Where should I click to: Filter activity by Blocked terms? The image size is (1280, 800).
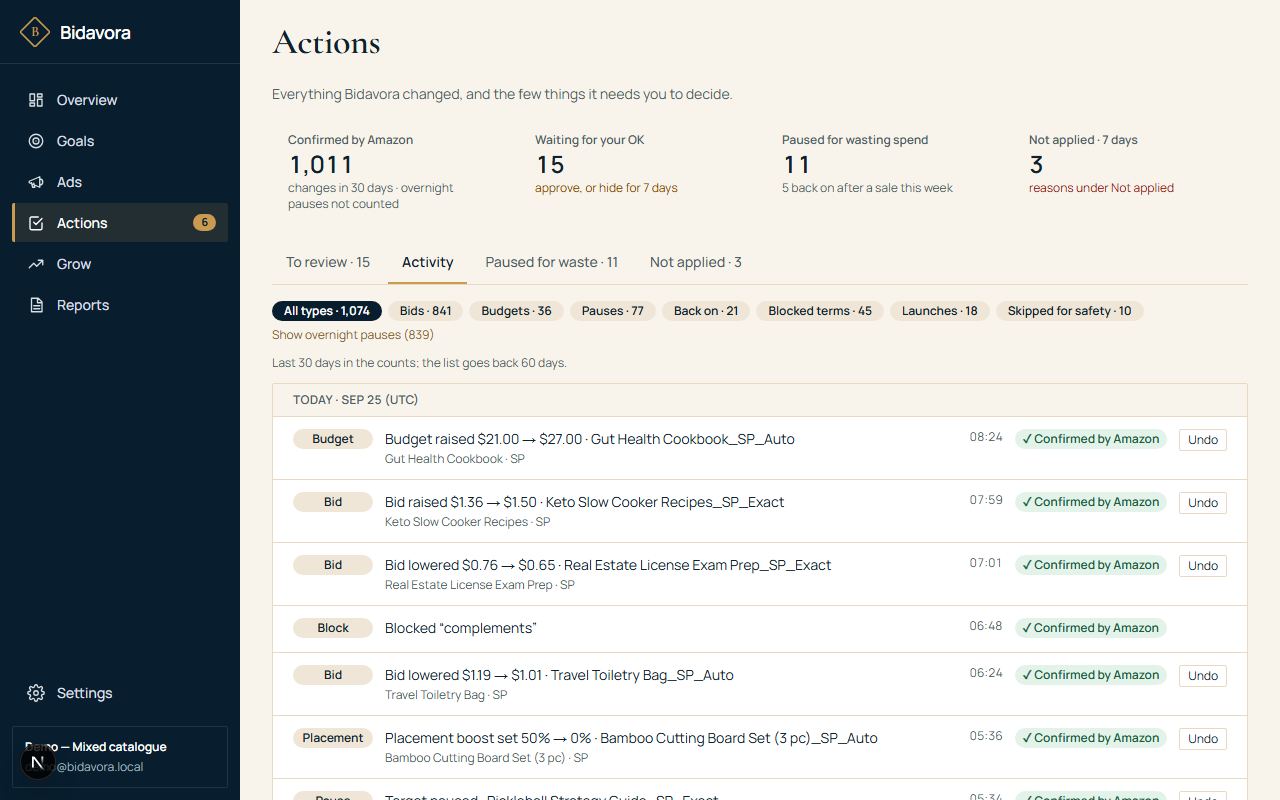(x=820, y=311)
